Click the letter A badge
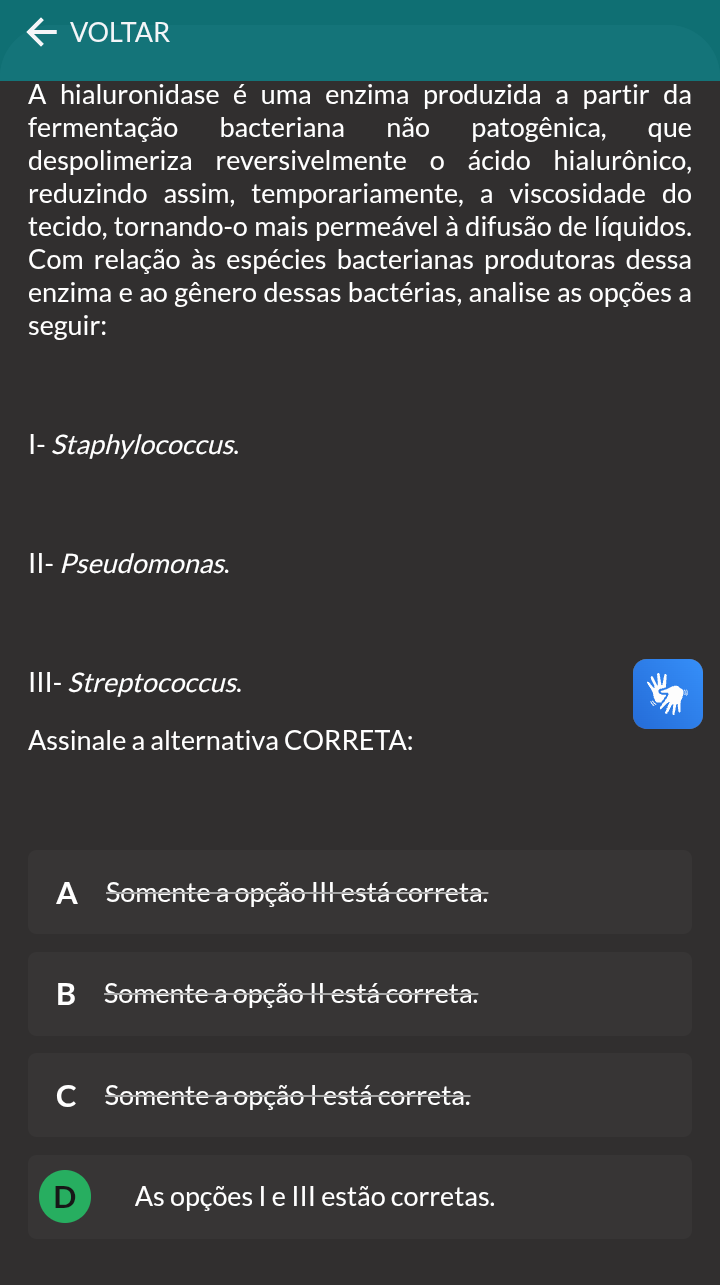The height and width of the screenshot is (1285, 720). pyautogui.click(x=67, y=893)
